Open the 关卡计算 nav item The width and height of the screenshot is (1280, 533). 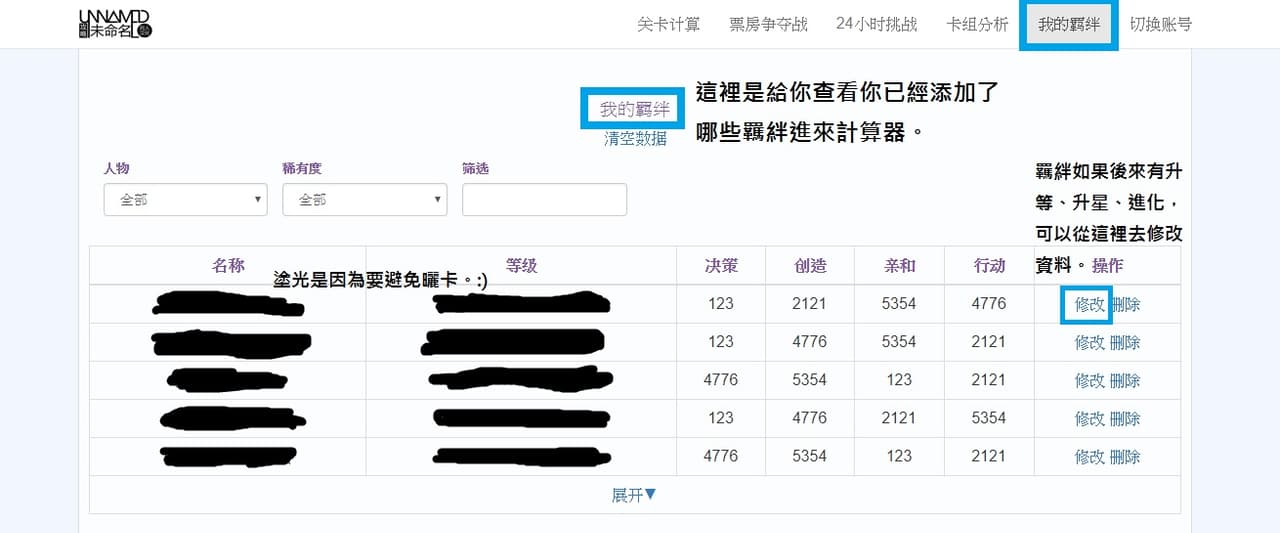pyautogui.click(x=669, y=24)
